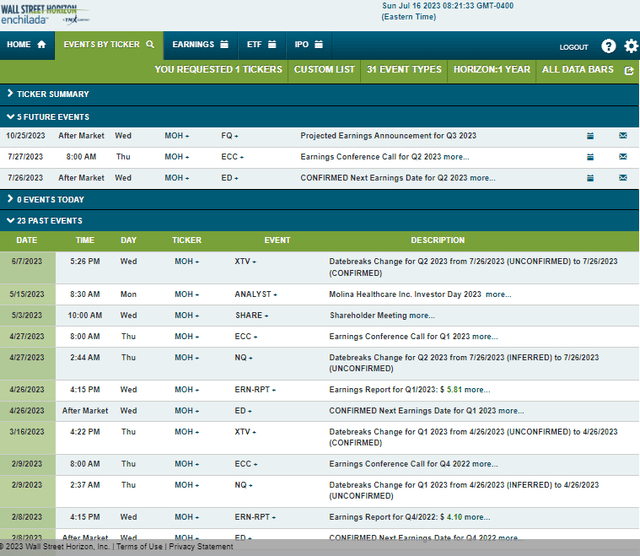Sort by TIME column header

(x=85, y=240)
